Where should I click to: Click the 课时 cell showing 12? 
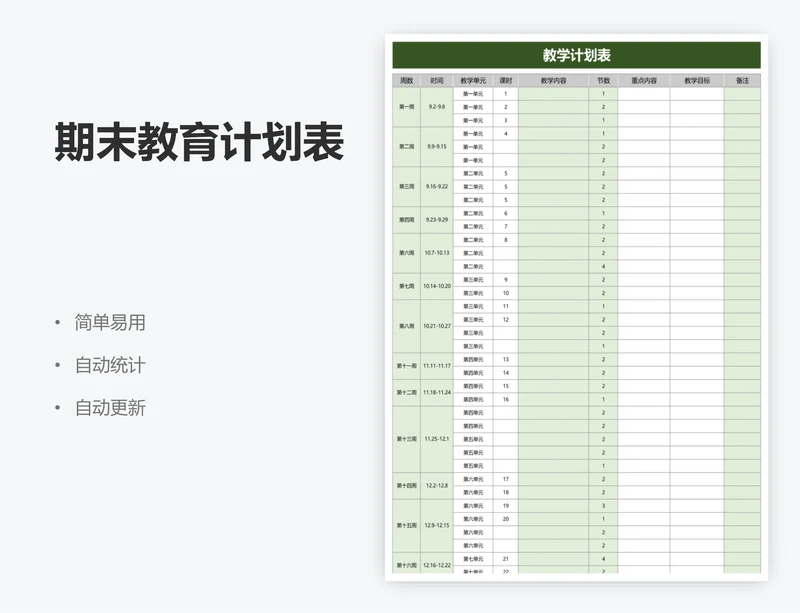[x=506, y=320]
